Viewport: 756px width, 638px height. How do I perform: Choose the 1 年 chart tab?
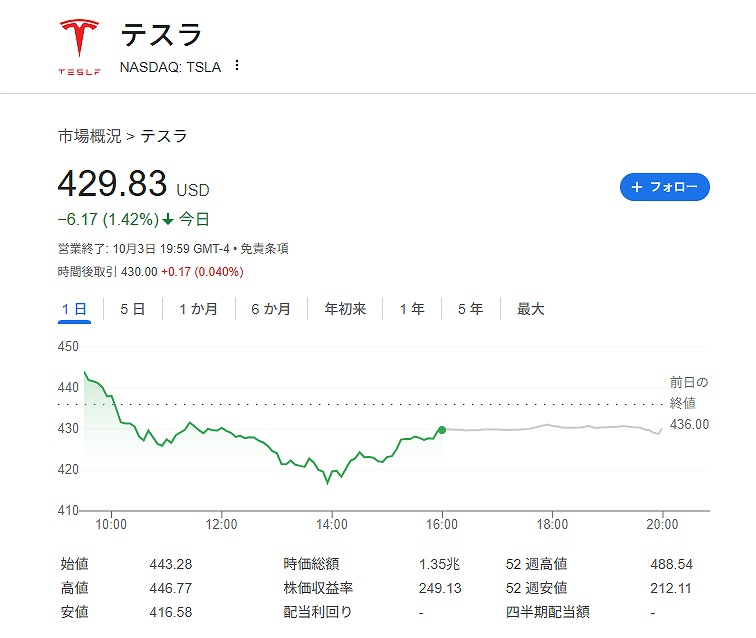pos(412,309)
